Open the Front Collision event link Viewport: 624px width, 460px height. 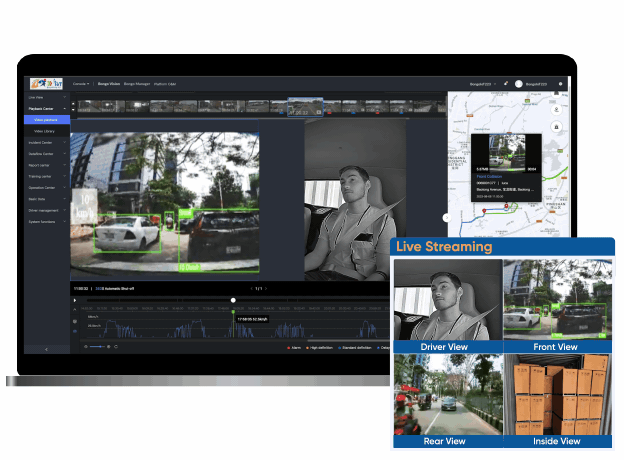coord(487,176)
